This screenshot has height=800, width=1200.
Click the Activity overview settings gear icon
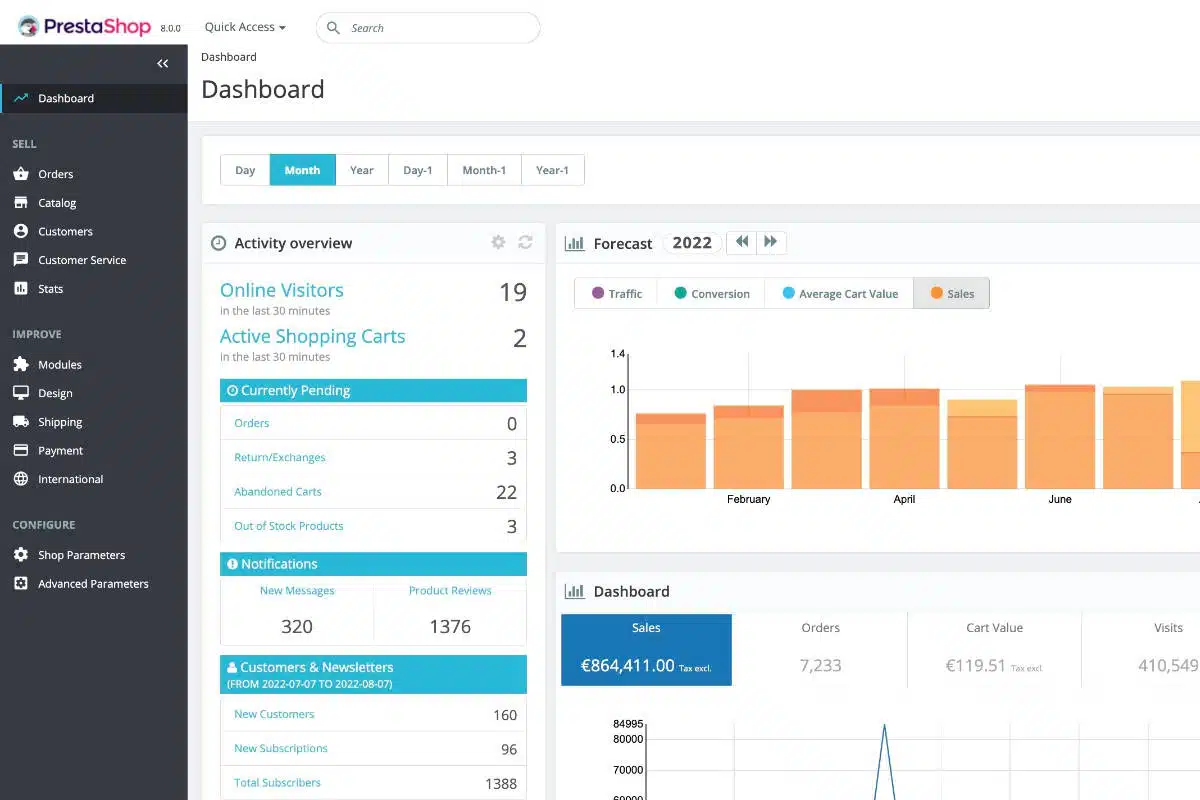(498, 242)
